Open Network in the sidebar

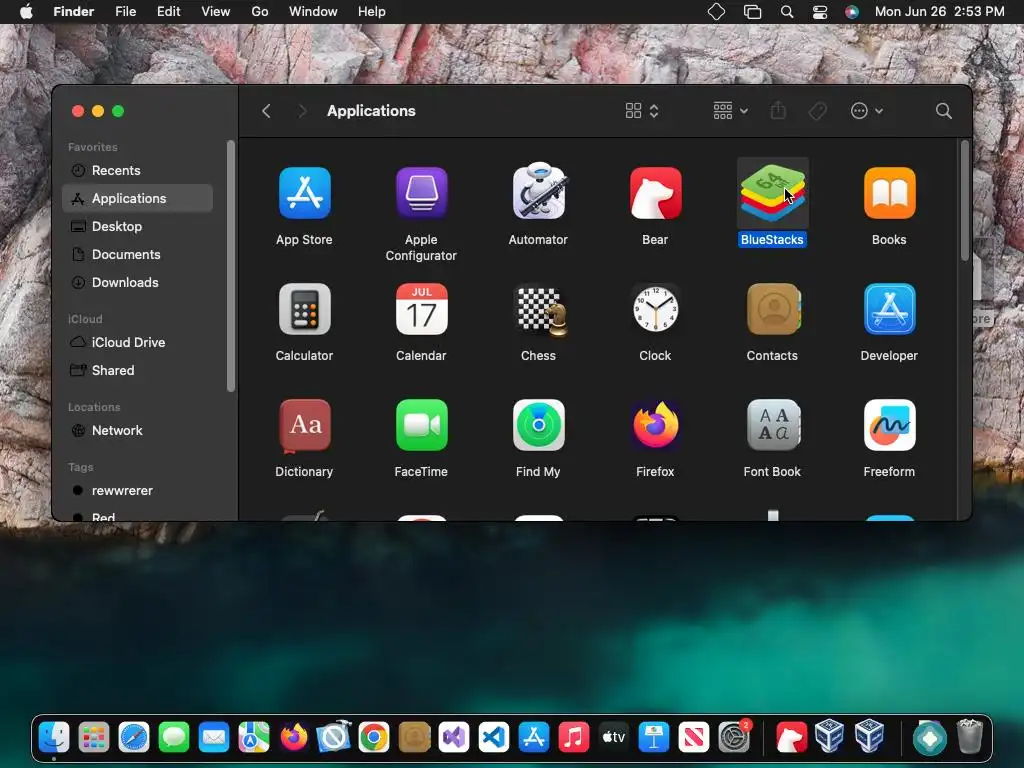(x=138, y=430)
